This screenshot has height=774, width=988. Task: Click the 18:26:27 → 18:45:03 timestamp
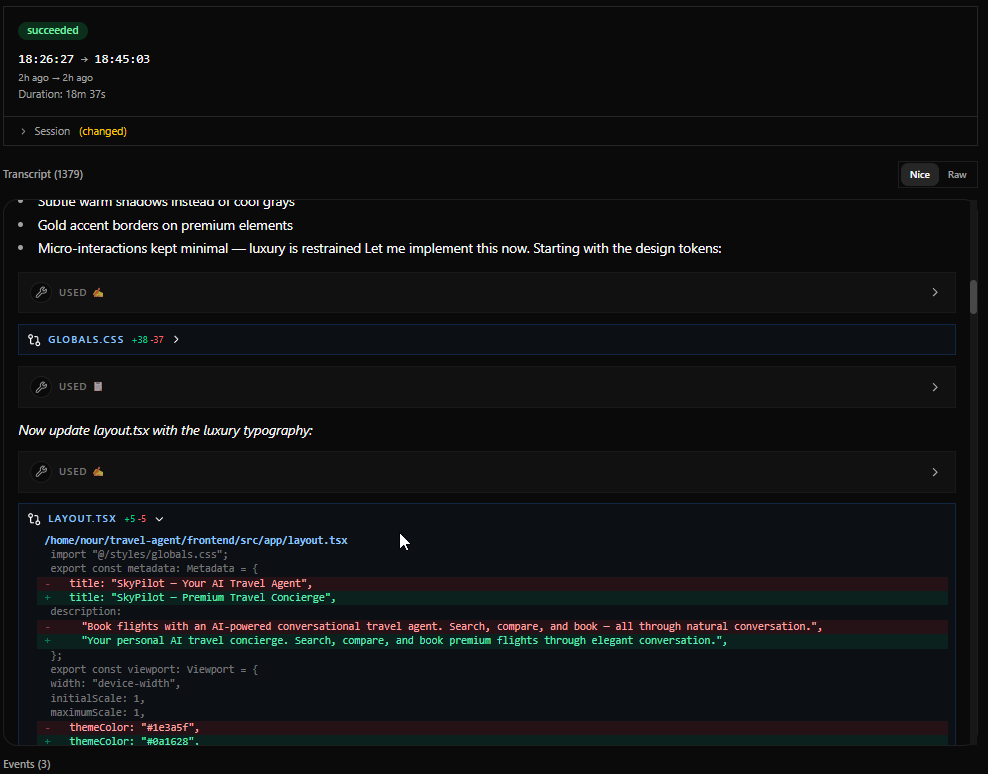click(84, 59)
